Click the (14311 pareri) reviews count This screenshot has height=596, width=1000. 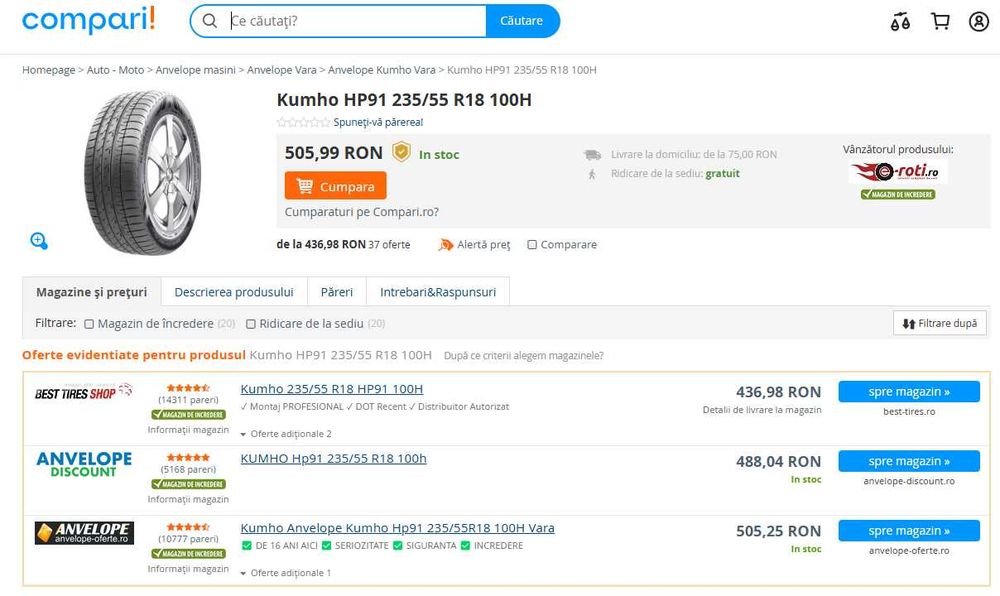(188, 400)
